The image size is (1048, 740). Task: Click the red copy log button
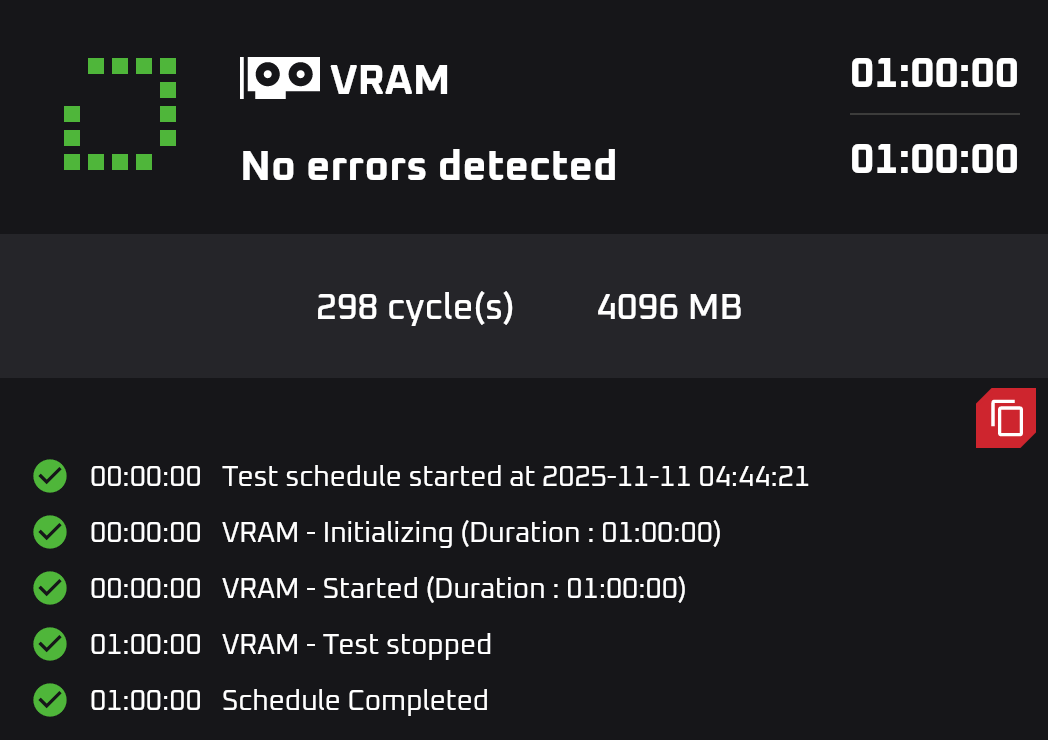point(1005,418)
